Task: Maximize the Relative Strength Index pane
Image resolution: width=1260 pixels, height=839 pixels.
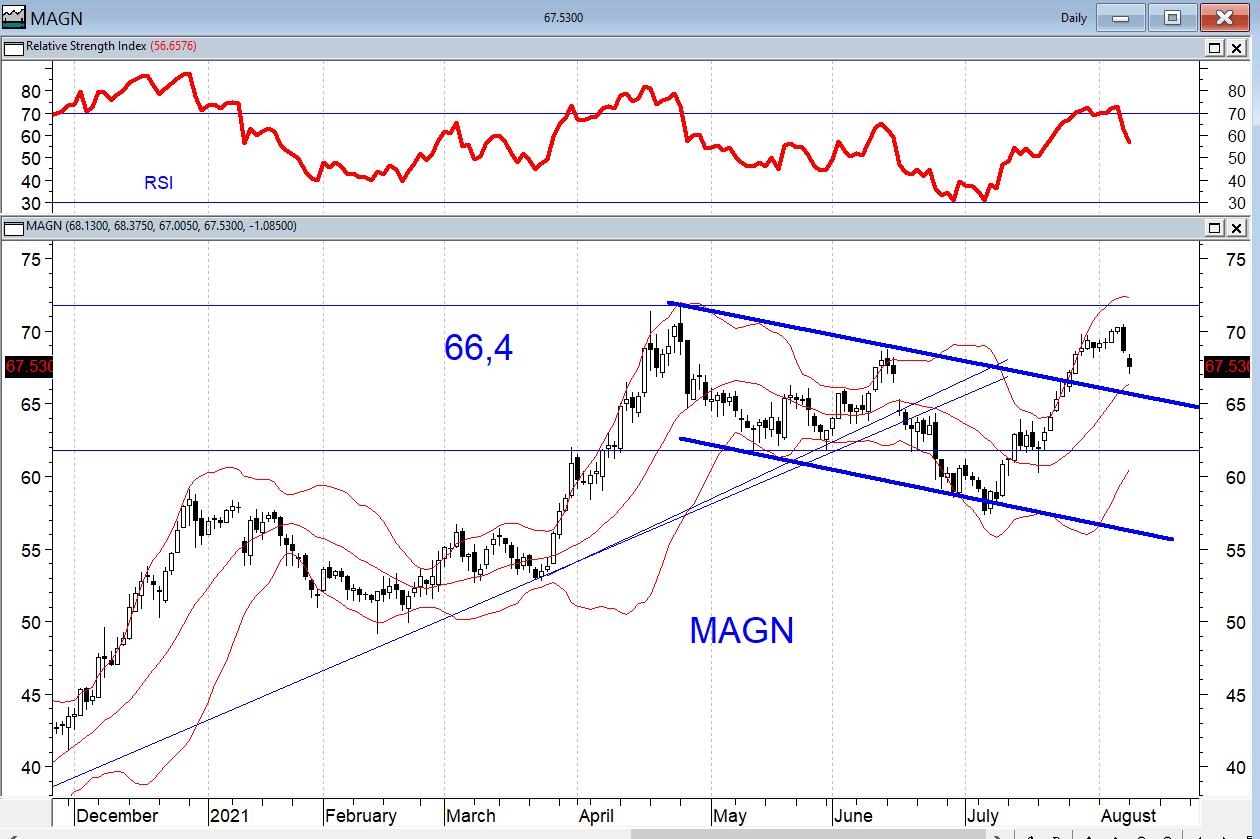Action: coord(1215,47)
